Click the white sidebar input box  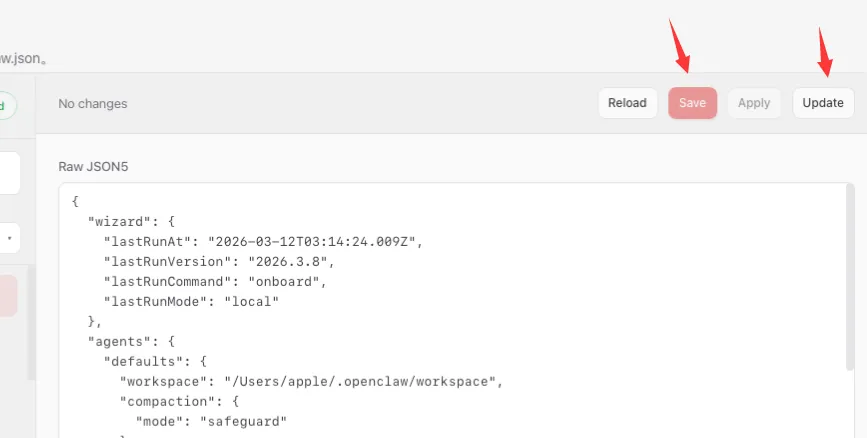click(8, 174)
